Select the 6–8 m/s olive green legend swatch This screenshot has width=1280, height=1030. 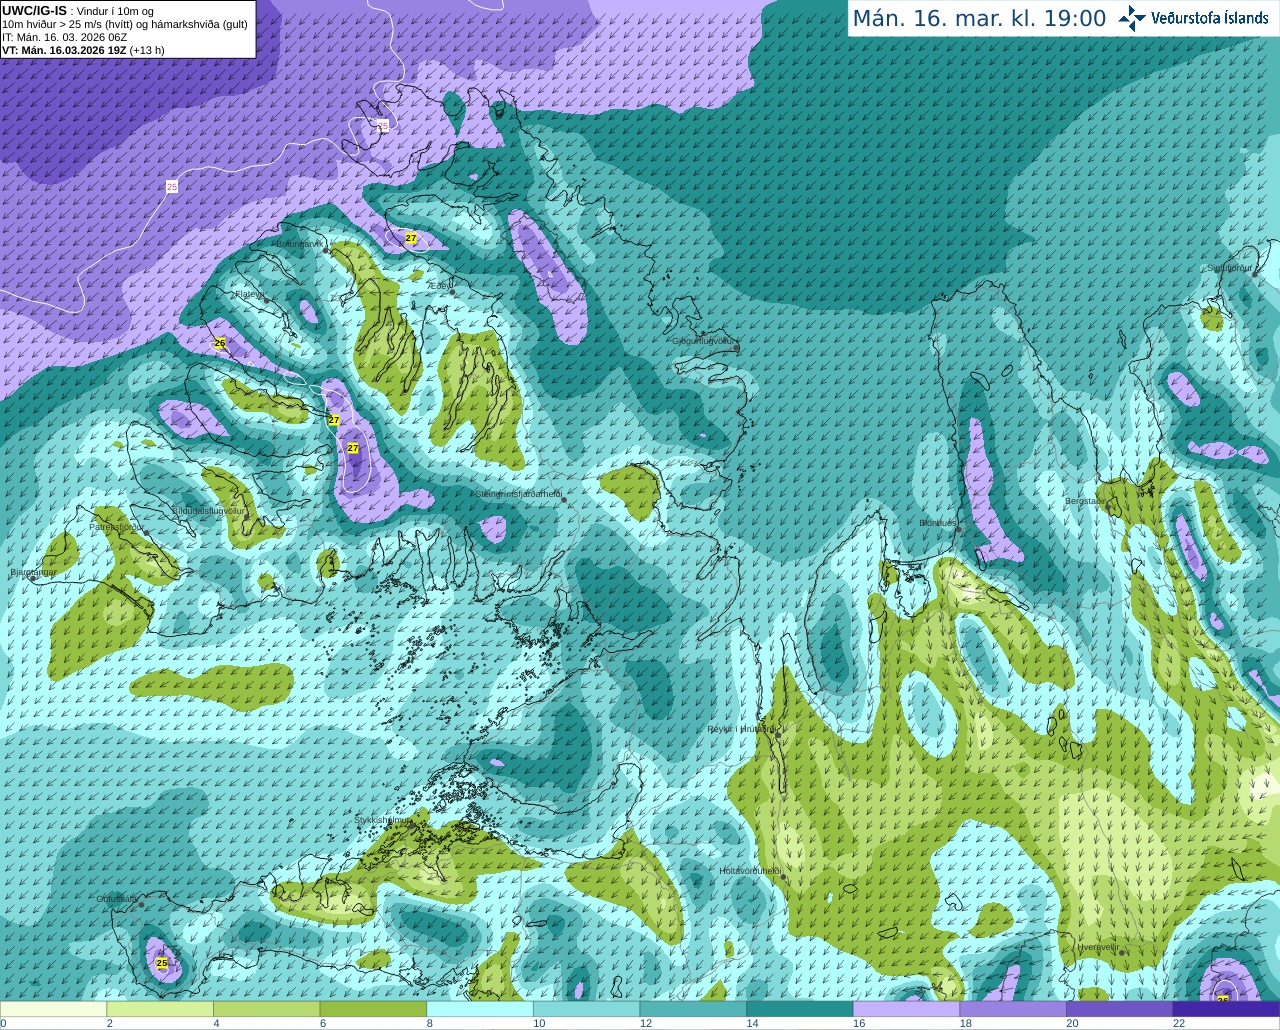[x=373, y=1009]
